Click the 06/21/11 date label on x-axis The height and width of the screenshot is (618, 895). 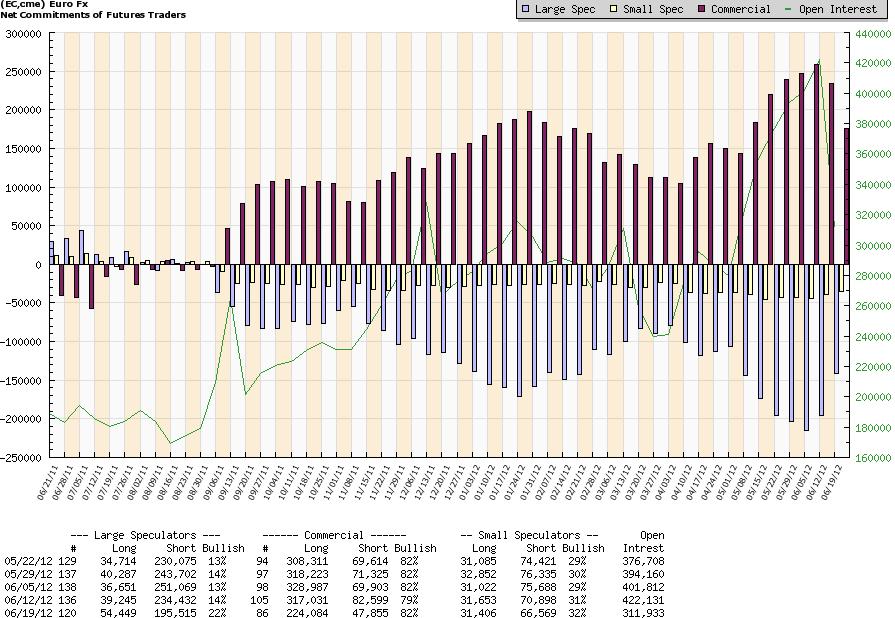point(48,483)
